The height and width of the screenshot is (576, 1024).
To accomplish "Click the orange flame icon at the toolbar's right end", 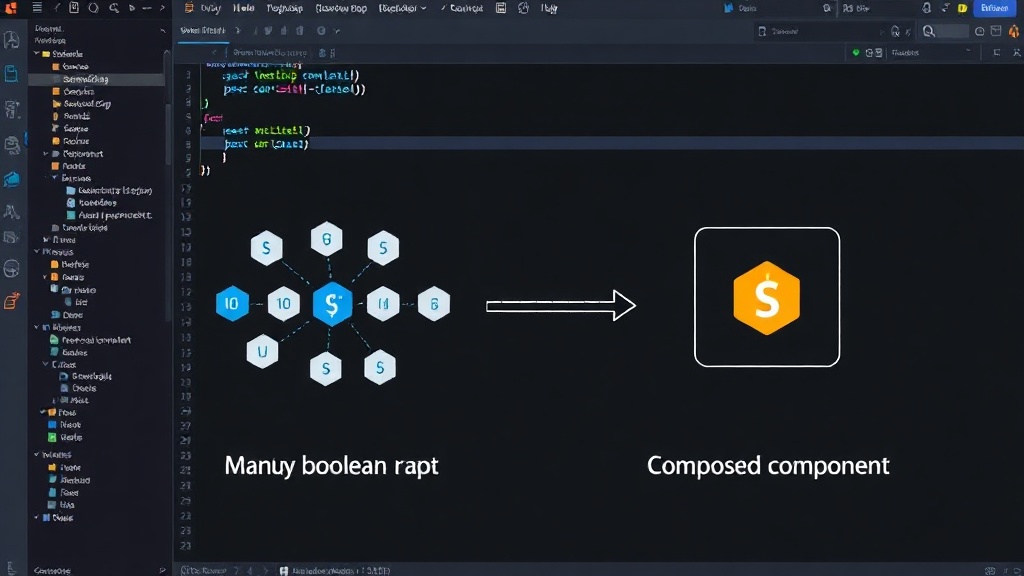I will click(x=1014, y=31).
